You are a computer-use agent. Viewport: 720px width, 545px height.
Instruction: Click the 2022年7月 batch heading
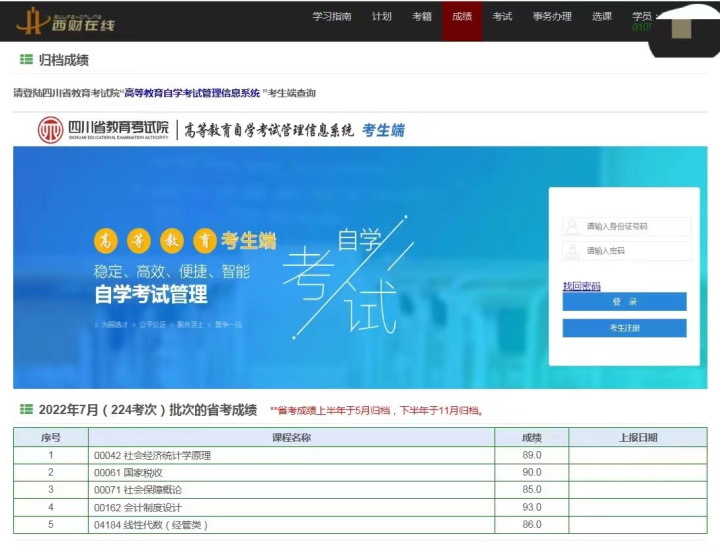pyautogui.click(x=147, y=410)
